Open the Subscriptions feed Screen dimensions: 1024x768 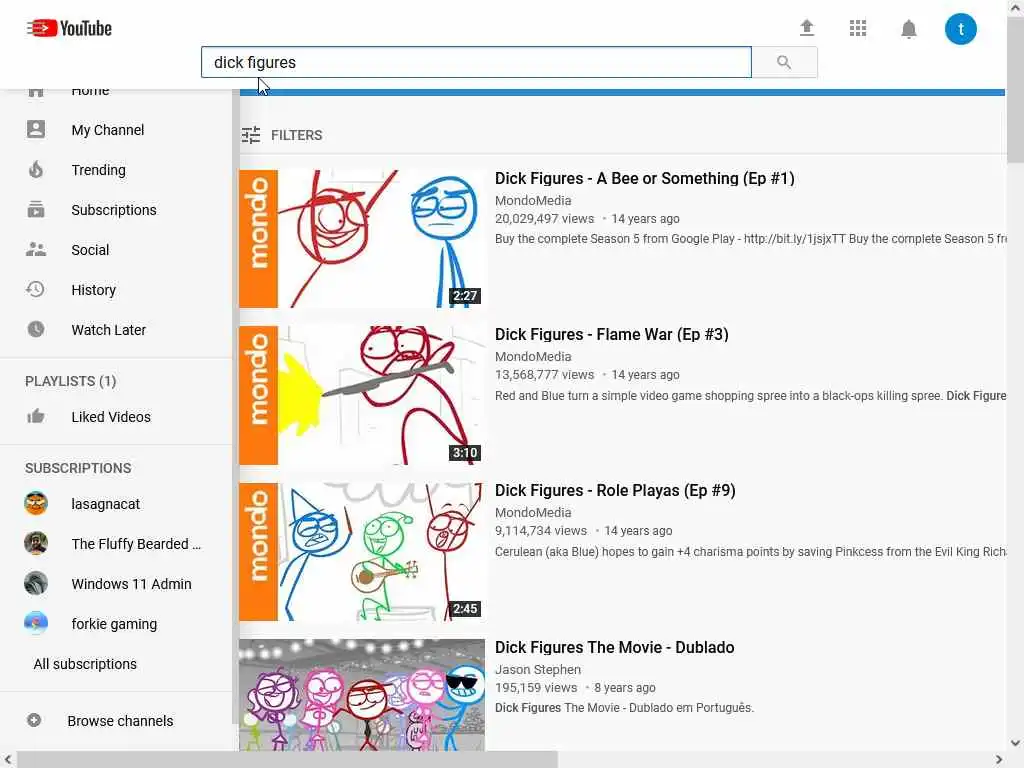(x=114, y=210)
